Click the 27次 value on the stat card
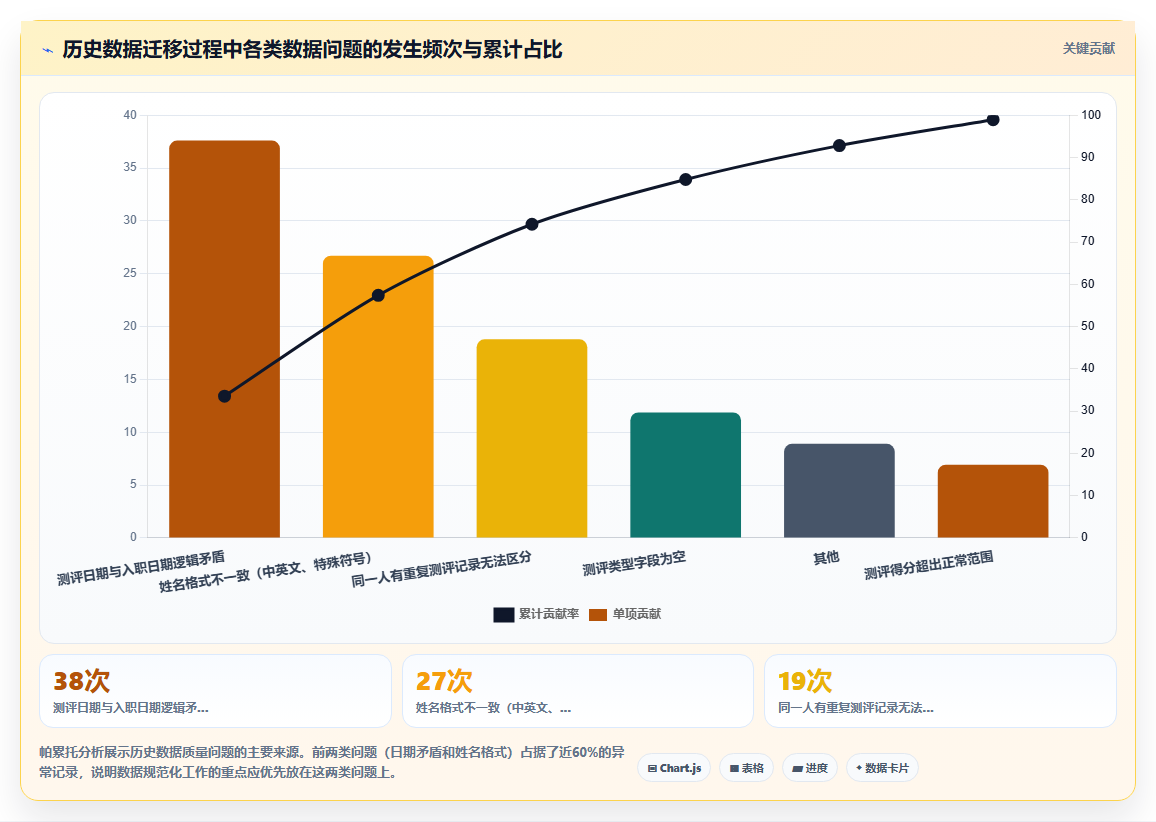Viewport: 1156px width, 822px height. click(x=444, y=681)
